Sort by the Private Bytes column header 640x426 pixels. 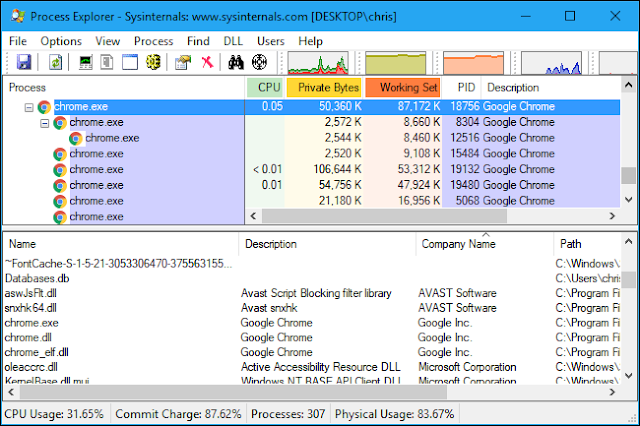[324, 87]
